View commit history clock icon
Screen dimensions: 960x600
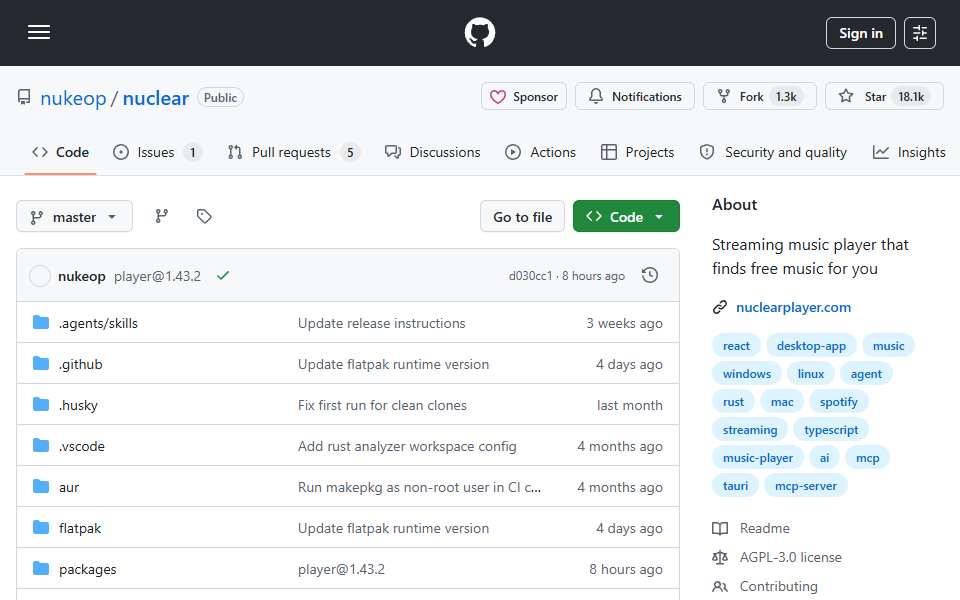pos(650,276)
